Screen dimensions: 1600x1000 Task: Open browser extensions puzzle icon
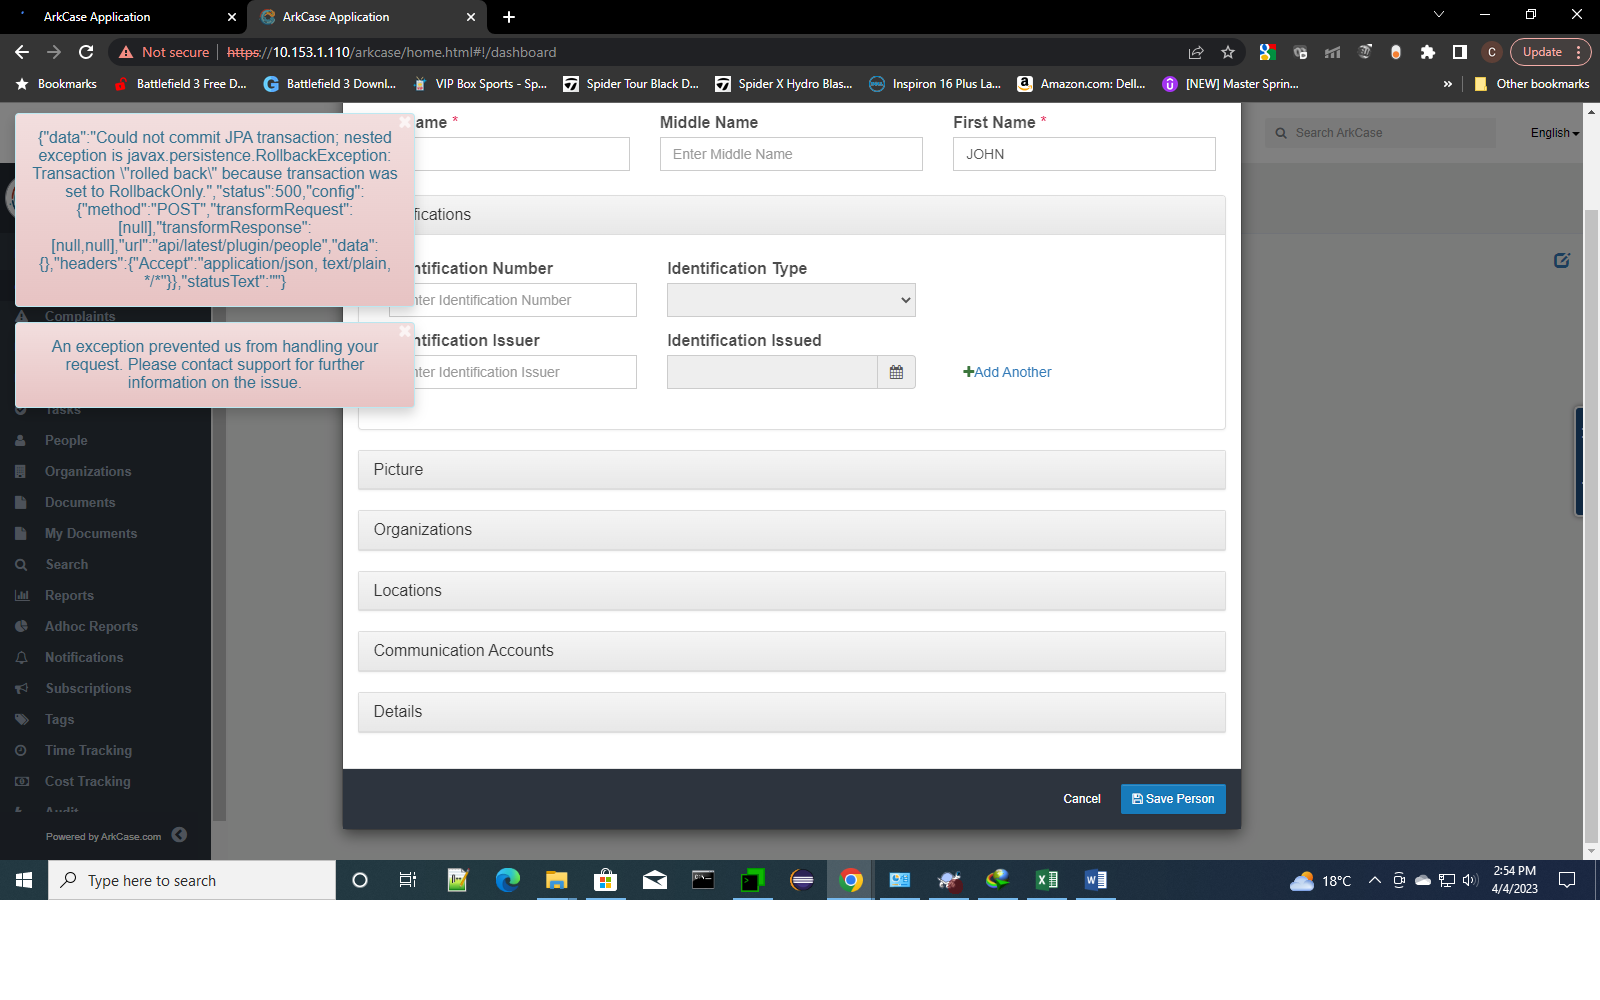click(x=1428, y=52)
